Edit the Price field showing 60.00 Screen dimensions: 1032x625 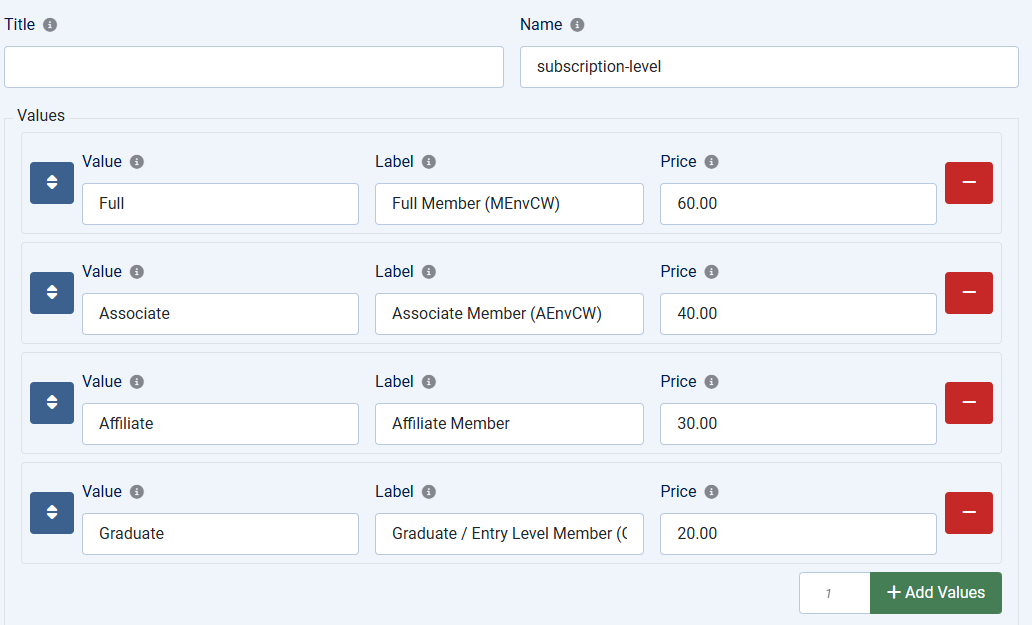[x=798, y=204]
